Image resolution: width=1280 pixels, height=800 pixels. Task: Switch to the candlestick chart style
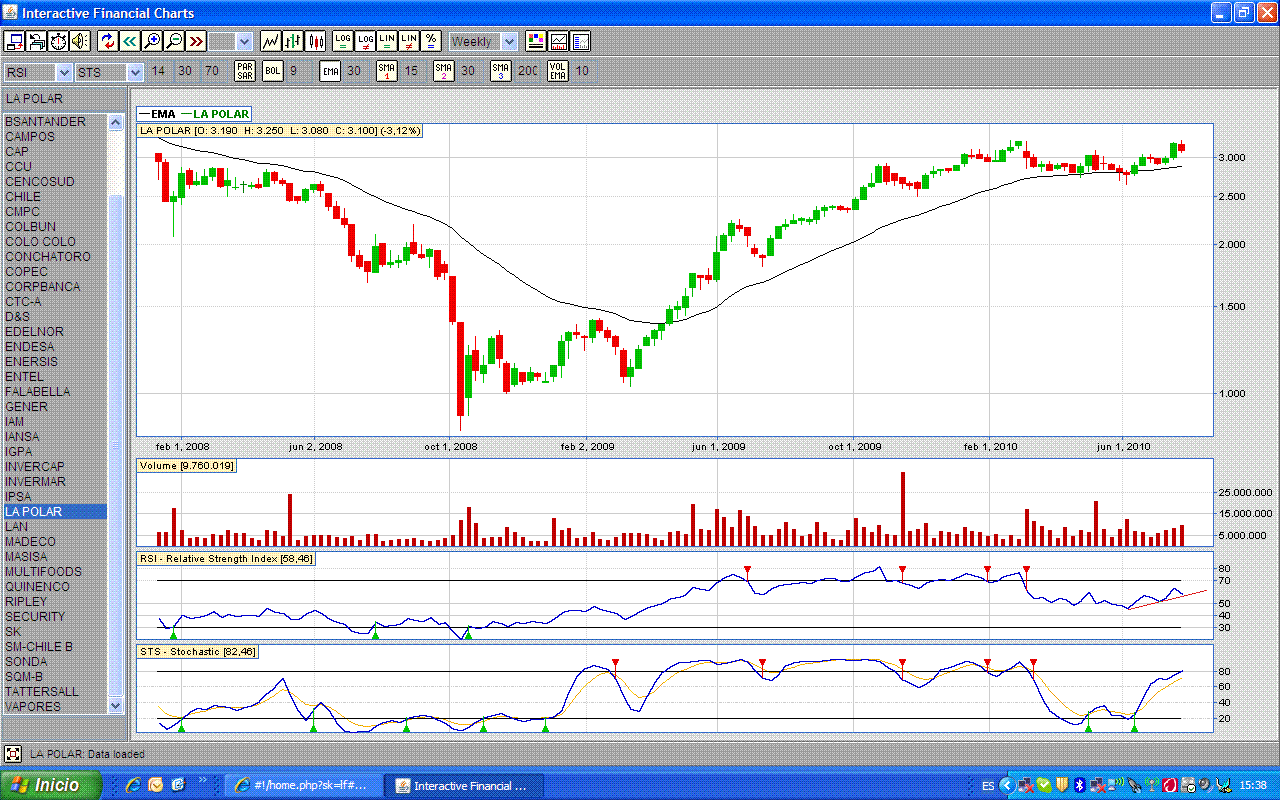[316, 41]
